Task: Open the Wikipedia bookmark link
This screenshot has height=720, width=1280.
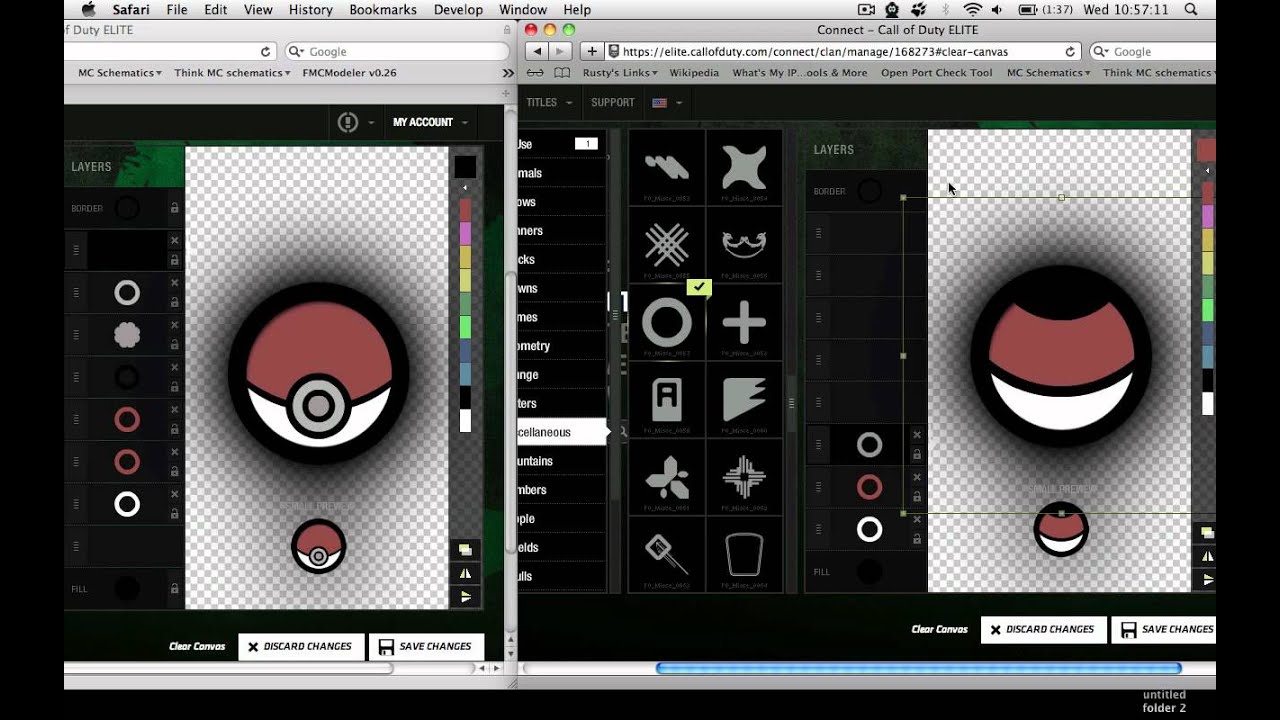Action: [694, 73]
